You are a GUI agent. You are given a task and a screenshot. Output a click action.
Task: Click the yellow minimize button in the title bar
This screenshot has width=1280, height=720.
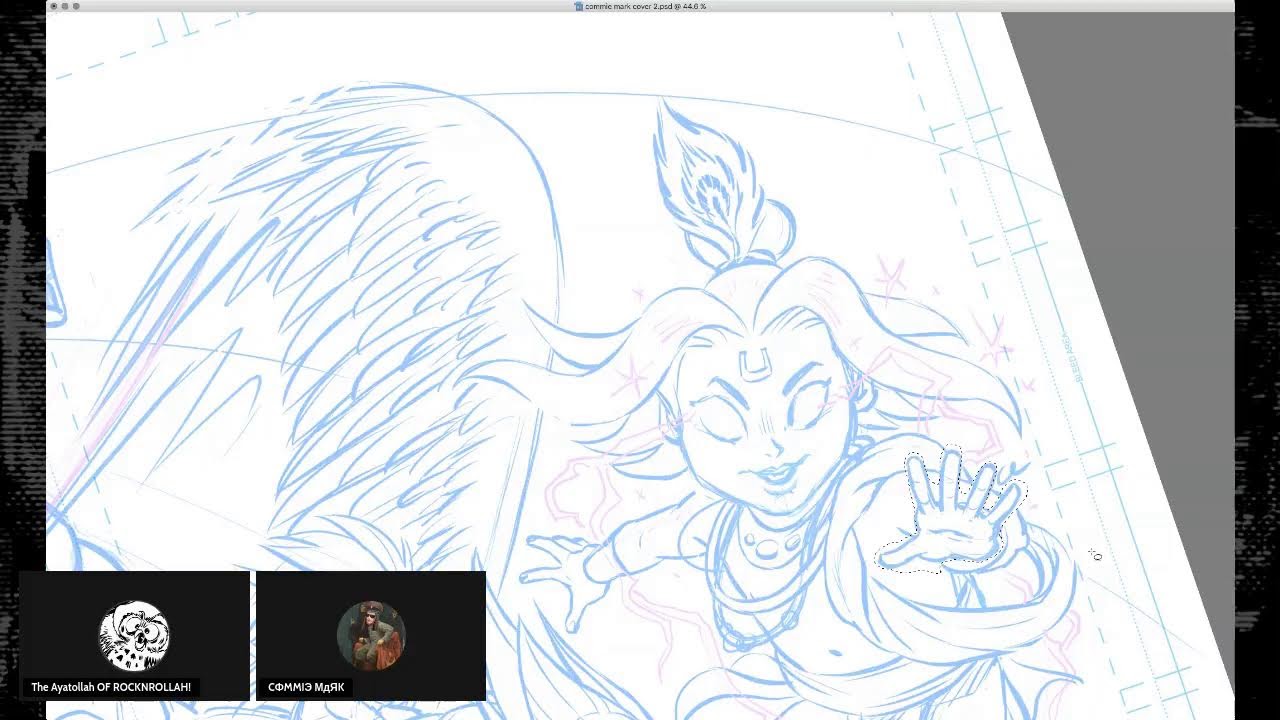tap(64, 6)
